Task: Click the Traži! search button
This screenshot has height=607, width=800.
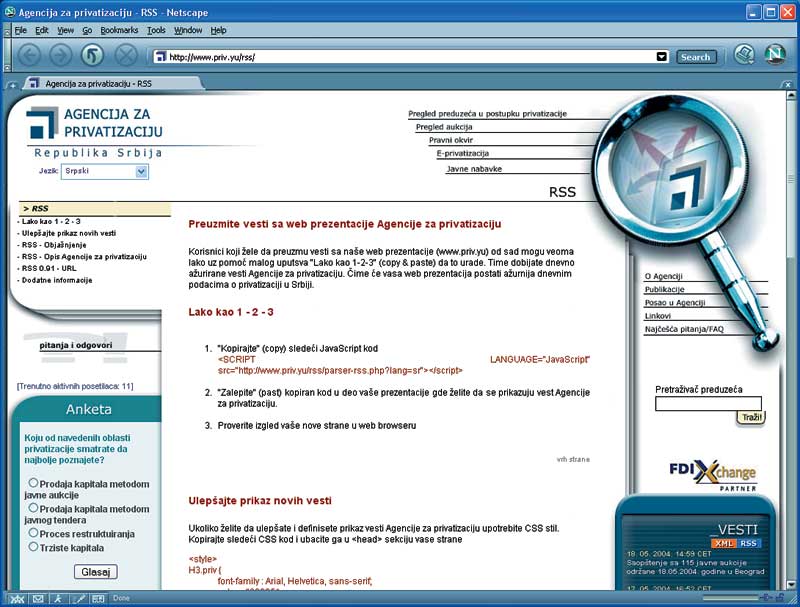Action: (751, 417)
